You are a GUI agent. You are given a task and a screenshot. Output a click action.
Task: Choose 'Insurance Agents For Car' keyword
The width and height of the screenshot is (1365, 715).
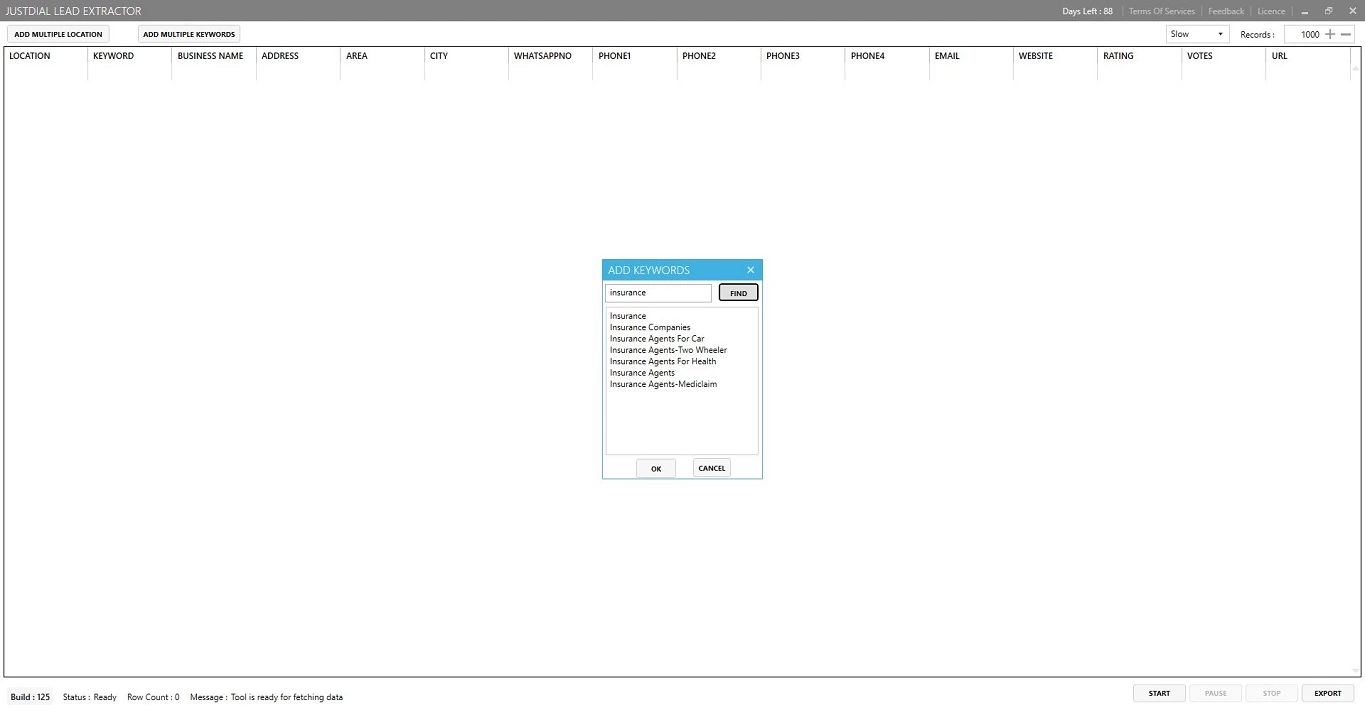click(x=657, y=339)
